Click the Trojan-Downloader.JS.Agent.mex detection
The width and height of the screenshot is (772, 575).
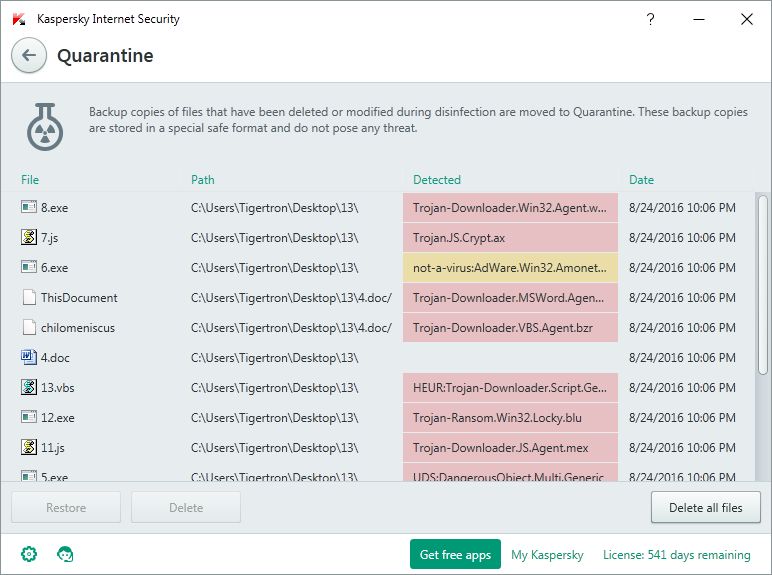(510, 448)
